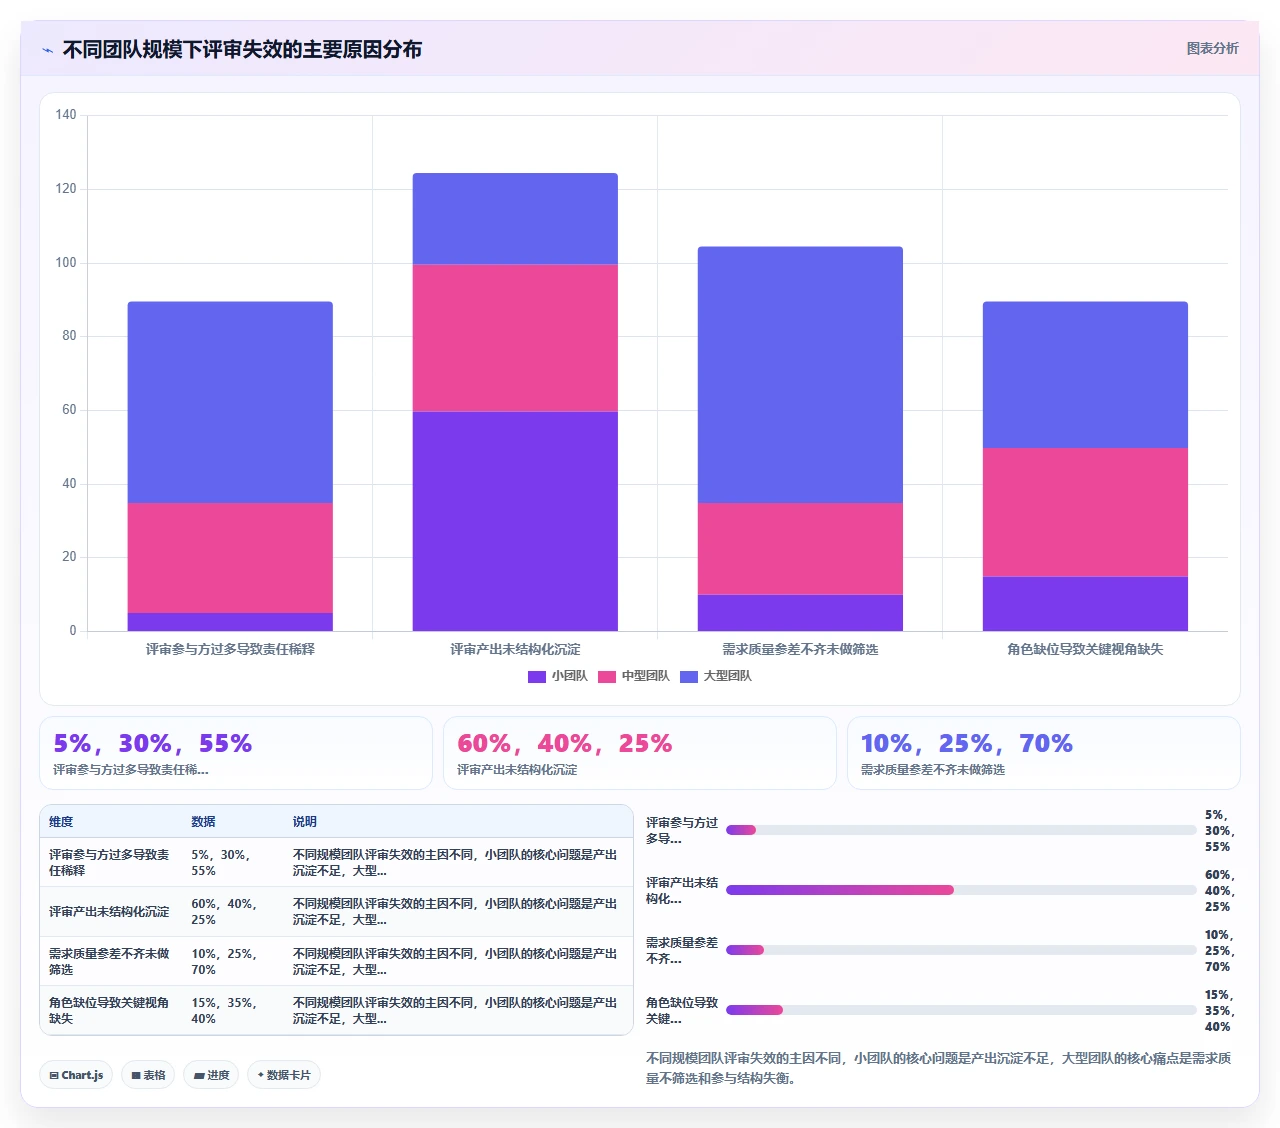1280x1128 pixels.
Task: Click the 进度 tag chip
Action: tap(211, 1075)
